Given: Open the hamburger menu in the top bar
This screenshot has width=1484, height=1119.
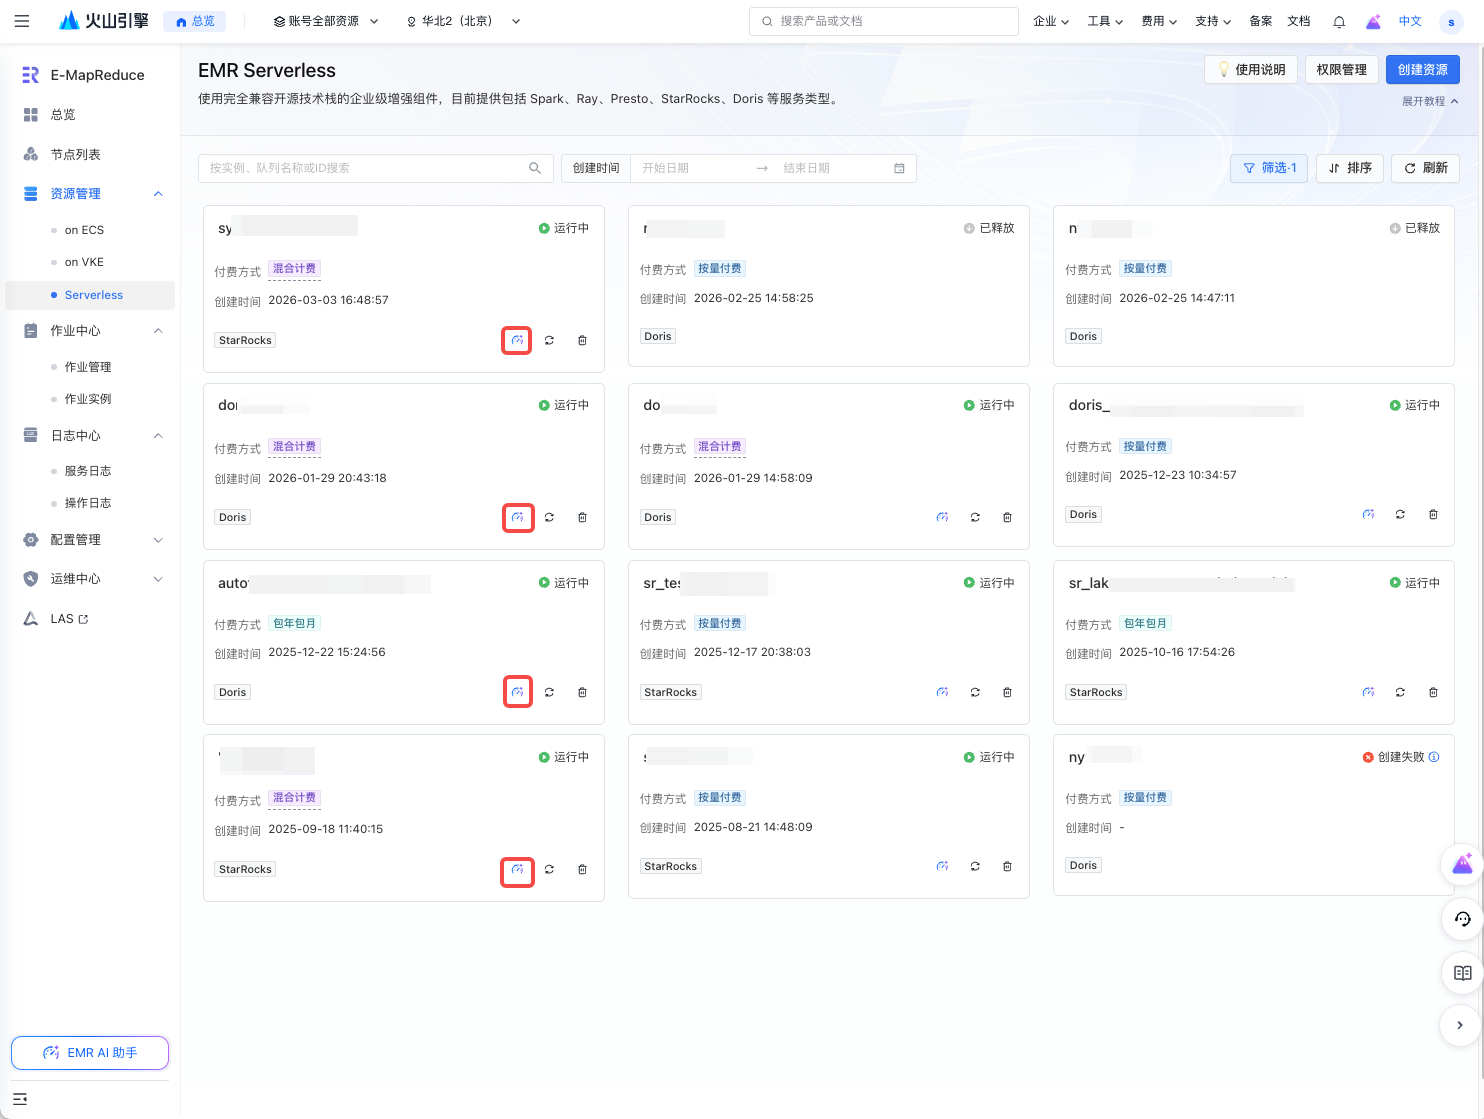Looking at the screenshot, I should pos(22,21).
